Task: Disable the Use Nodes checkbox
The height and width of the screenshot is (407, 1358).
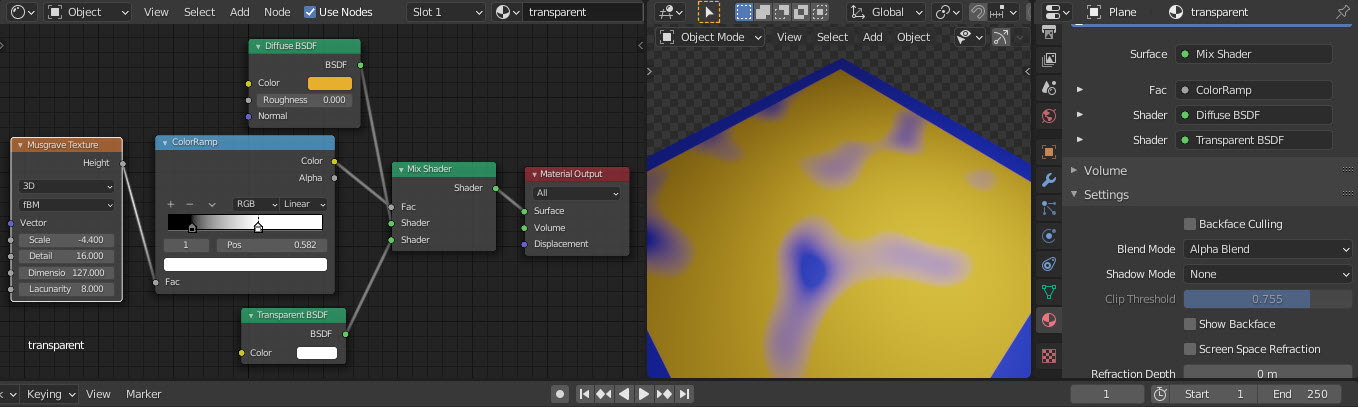Action: tap(310, 12)
